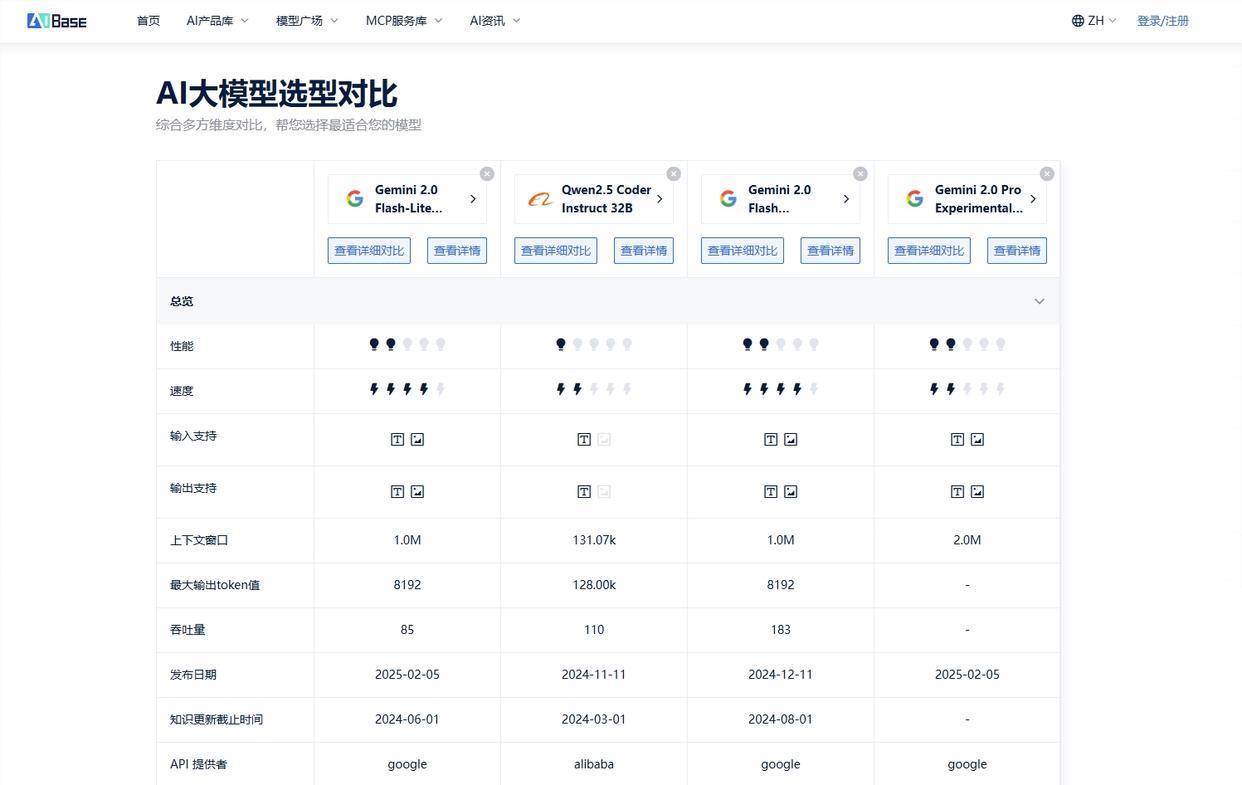Click 查看详情 for Gemini 2.0 Flash-Lite
The width and height of the screenshot is (1242, 785).
point(457,251)
